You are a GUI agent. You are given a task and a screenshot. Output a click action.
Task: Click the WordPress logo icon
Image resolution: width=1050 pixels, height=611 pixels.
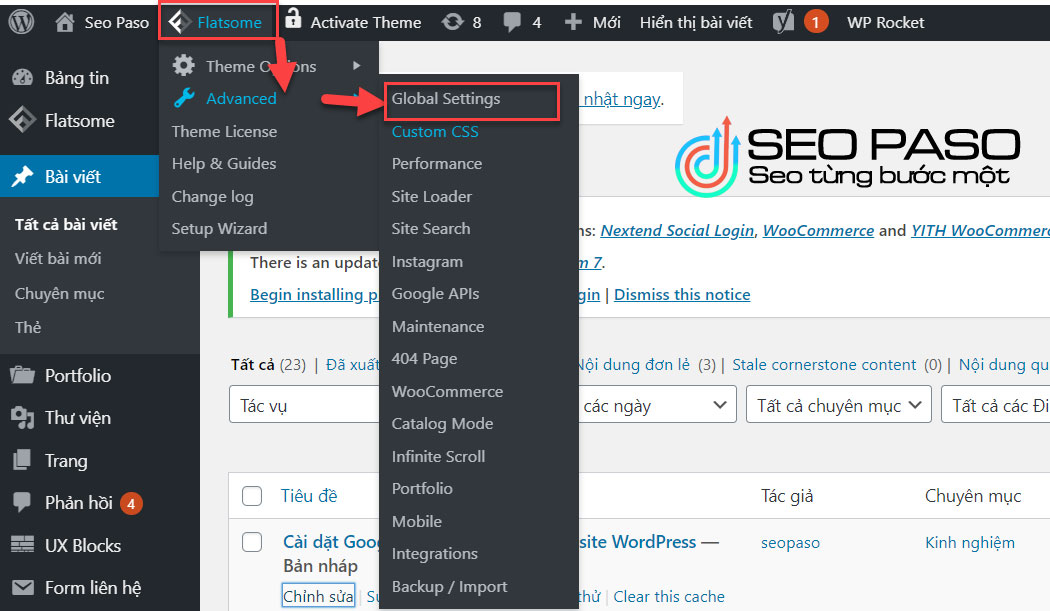click(21, 22)
